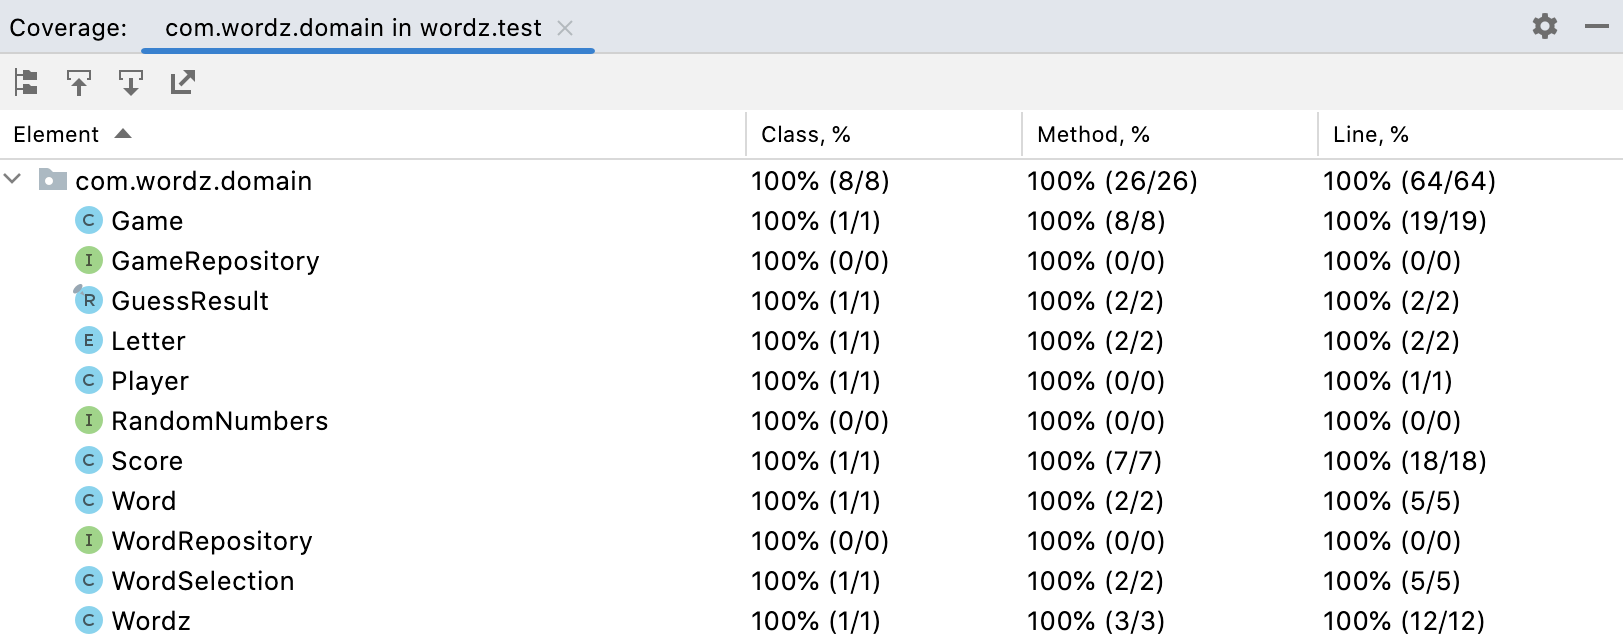Select the RandomNumbers interface row

811,420
